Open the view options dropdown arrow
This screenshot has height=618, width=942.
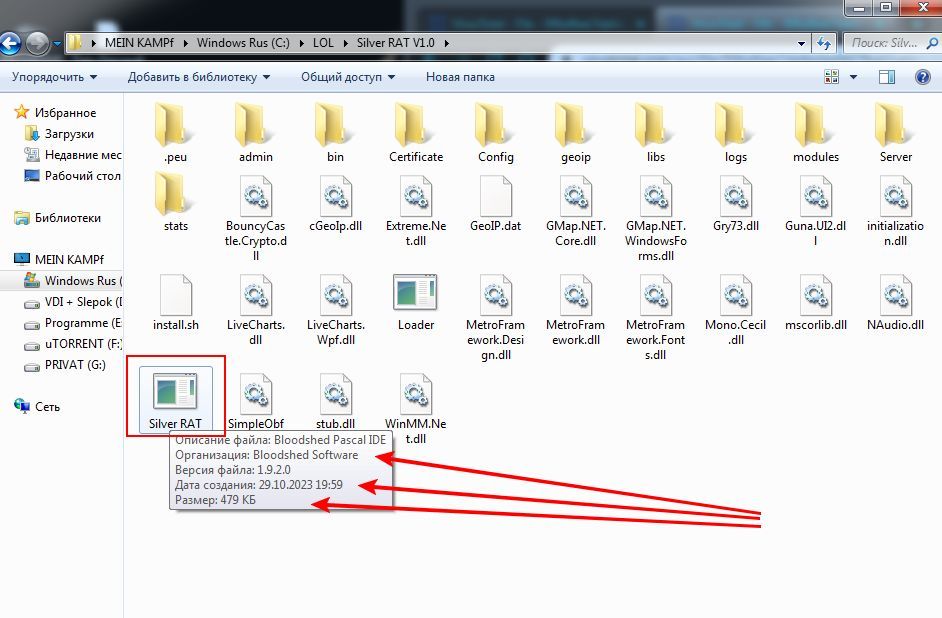[853, 77]
